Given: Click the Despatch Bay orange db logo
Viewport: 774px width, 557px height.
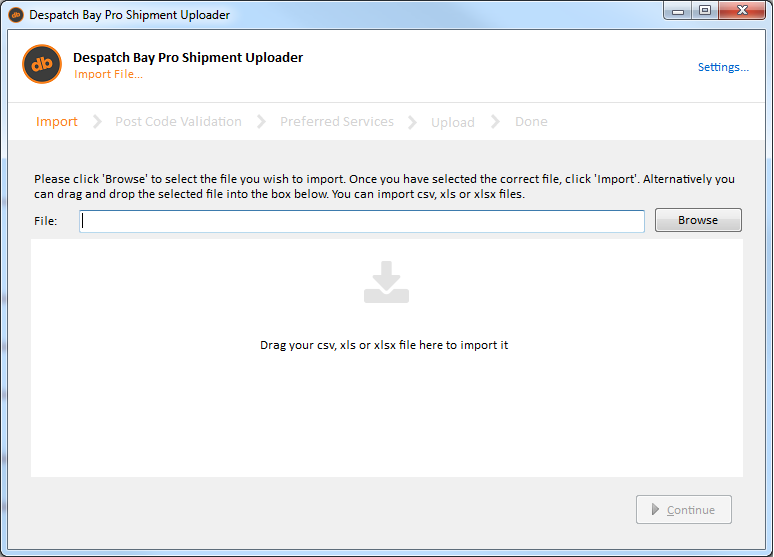Looking at the screenshot, I should 42,64.
